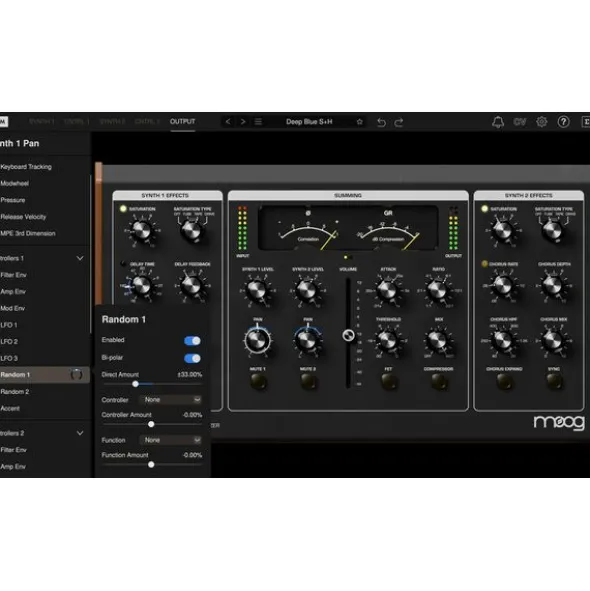Click the Function Amount slider handle
The height and width of the screenshot is (591, 590).
(x=151, y=465)
